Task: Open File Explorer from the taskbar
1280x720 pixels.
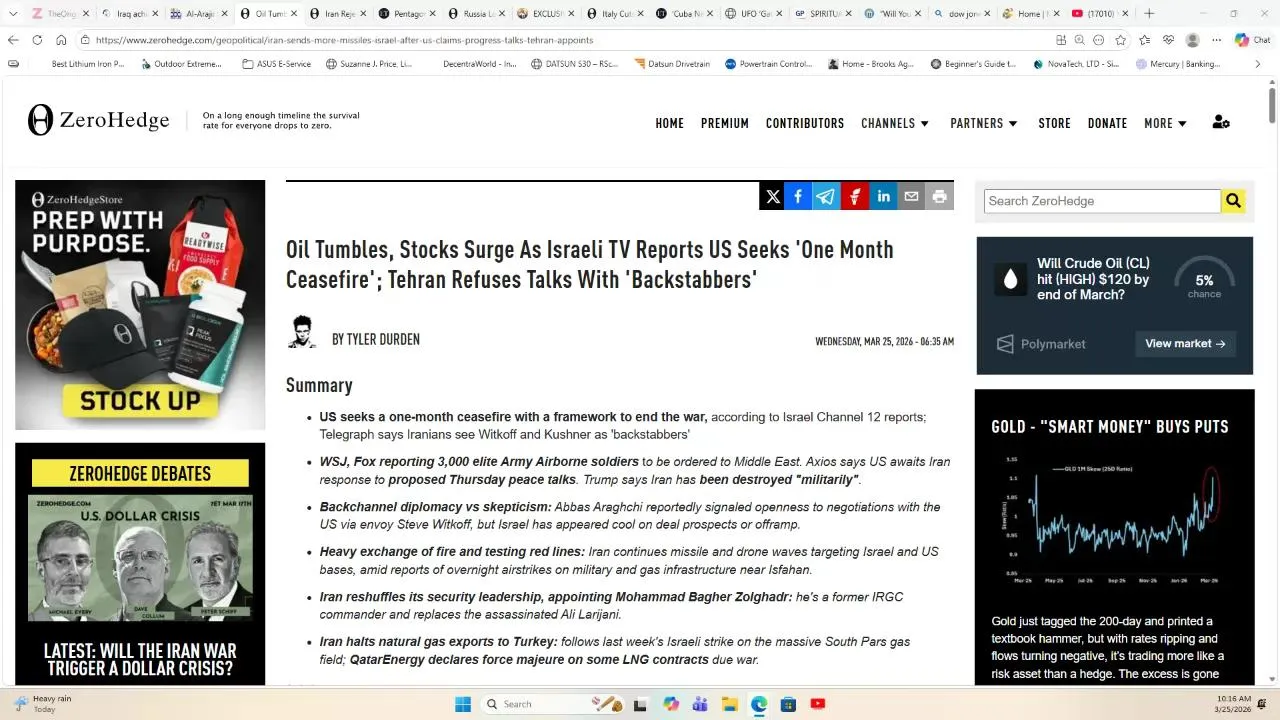Action: point(730,704)
